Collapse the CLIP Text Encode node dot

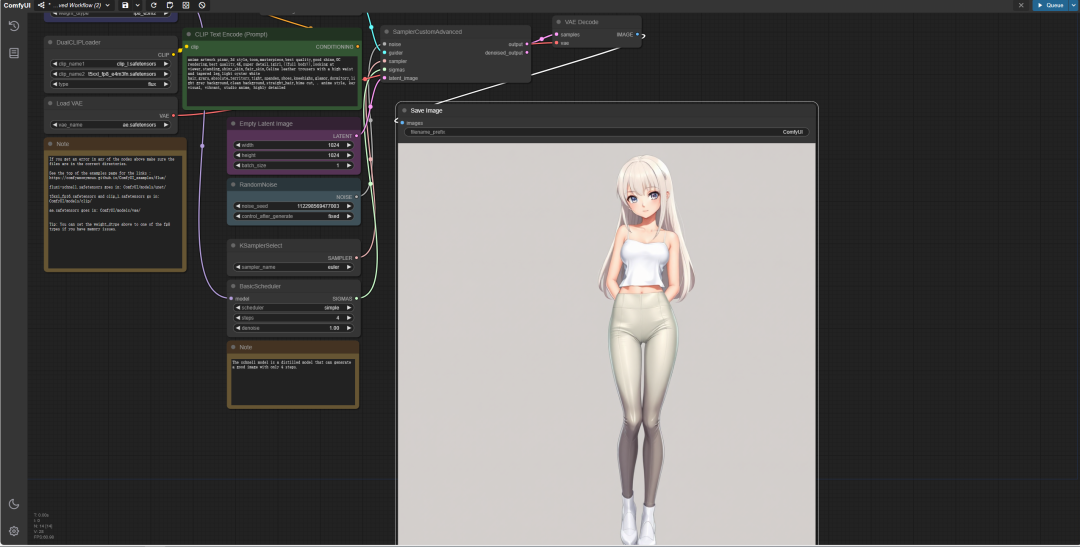[x=189, y=34]
